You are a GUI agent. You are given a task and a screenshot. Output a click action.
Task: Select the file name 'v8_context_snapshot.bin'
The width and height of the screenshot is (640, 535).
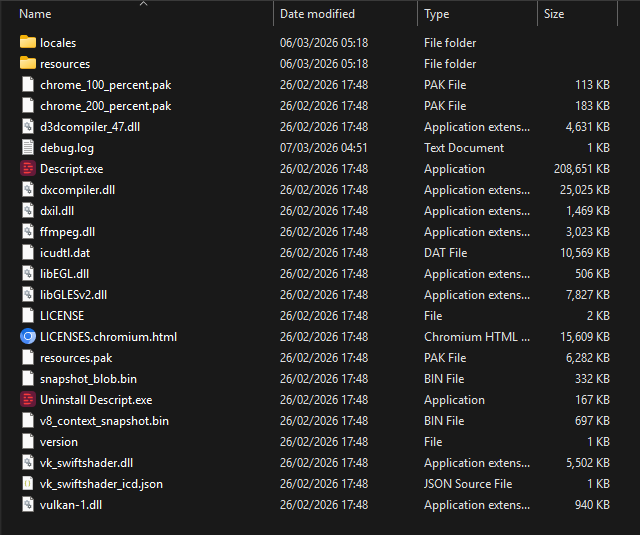pos(104,421)
